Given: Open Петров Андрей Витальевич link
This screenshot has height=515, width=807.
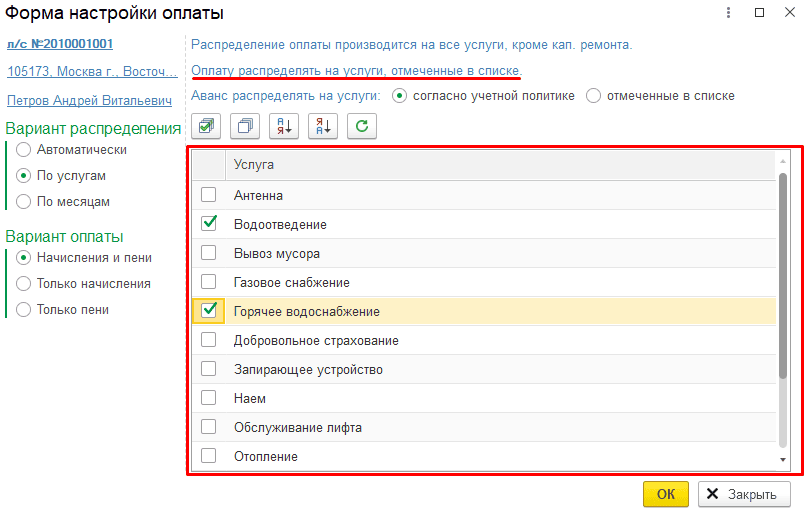Looking at the screenshot, I should (x=89, y=100).
